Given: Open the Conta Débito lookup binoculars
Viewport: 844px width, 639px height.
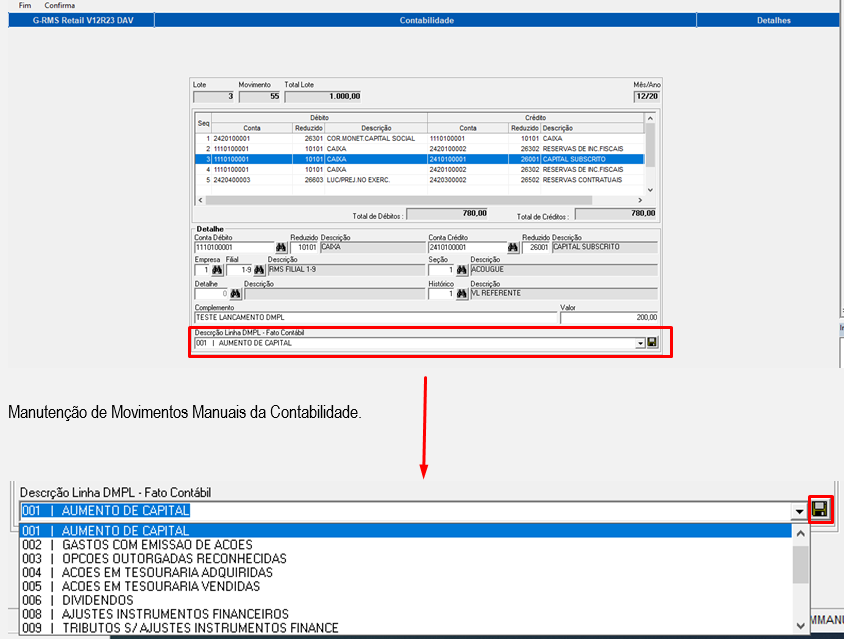Looking at the screenshot, I should point(279,245).
